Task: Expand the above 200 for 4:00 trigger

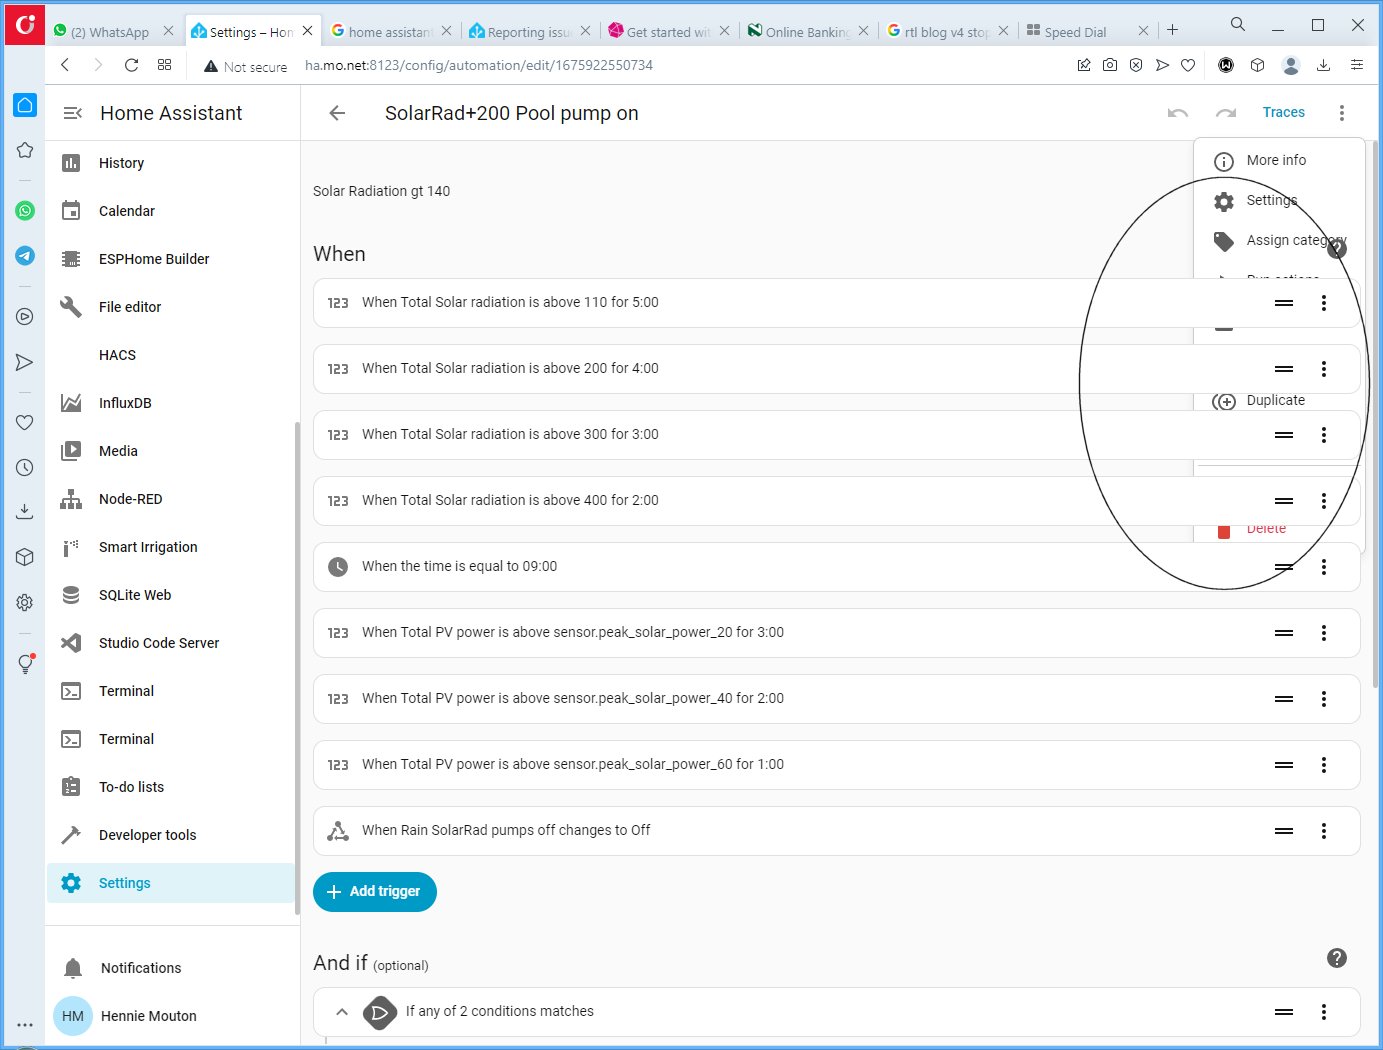Action: 836,369
